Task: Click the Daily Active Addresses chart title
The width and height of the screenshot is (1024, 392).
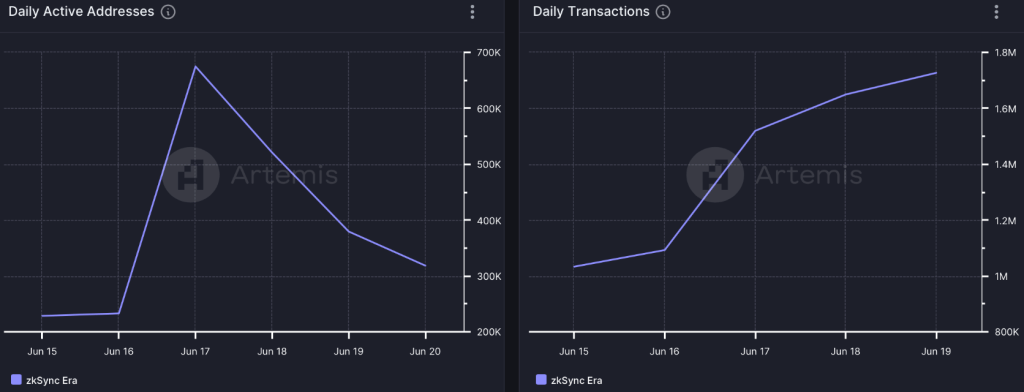Action: (82, 12)
